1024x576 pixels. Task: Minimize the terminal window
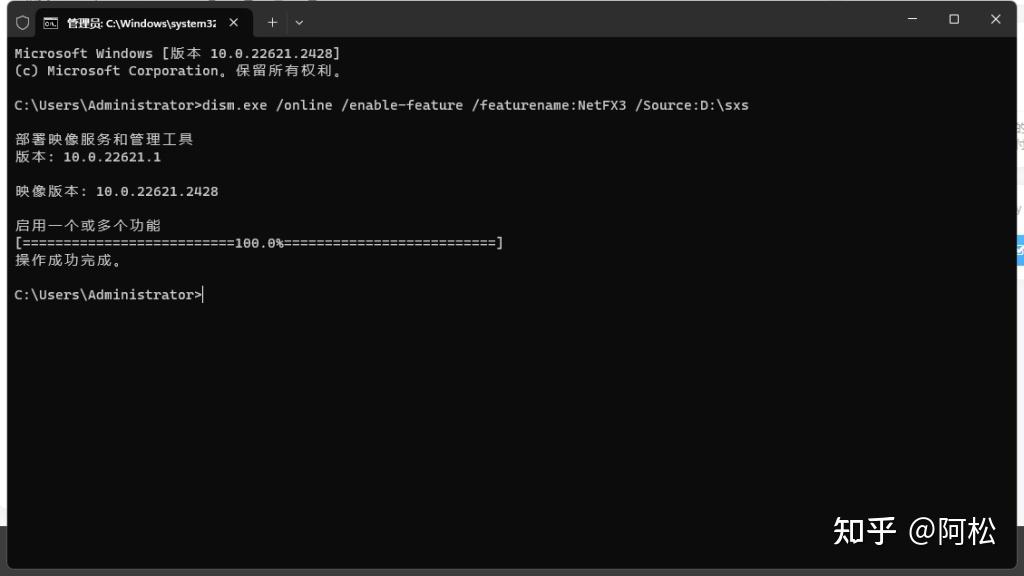tap(912, 19)
